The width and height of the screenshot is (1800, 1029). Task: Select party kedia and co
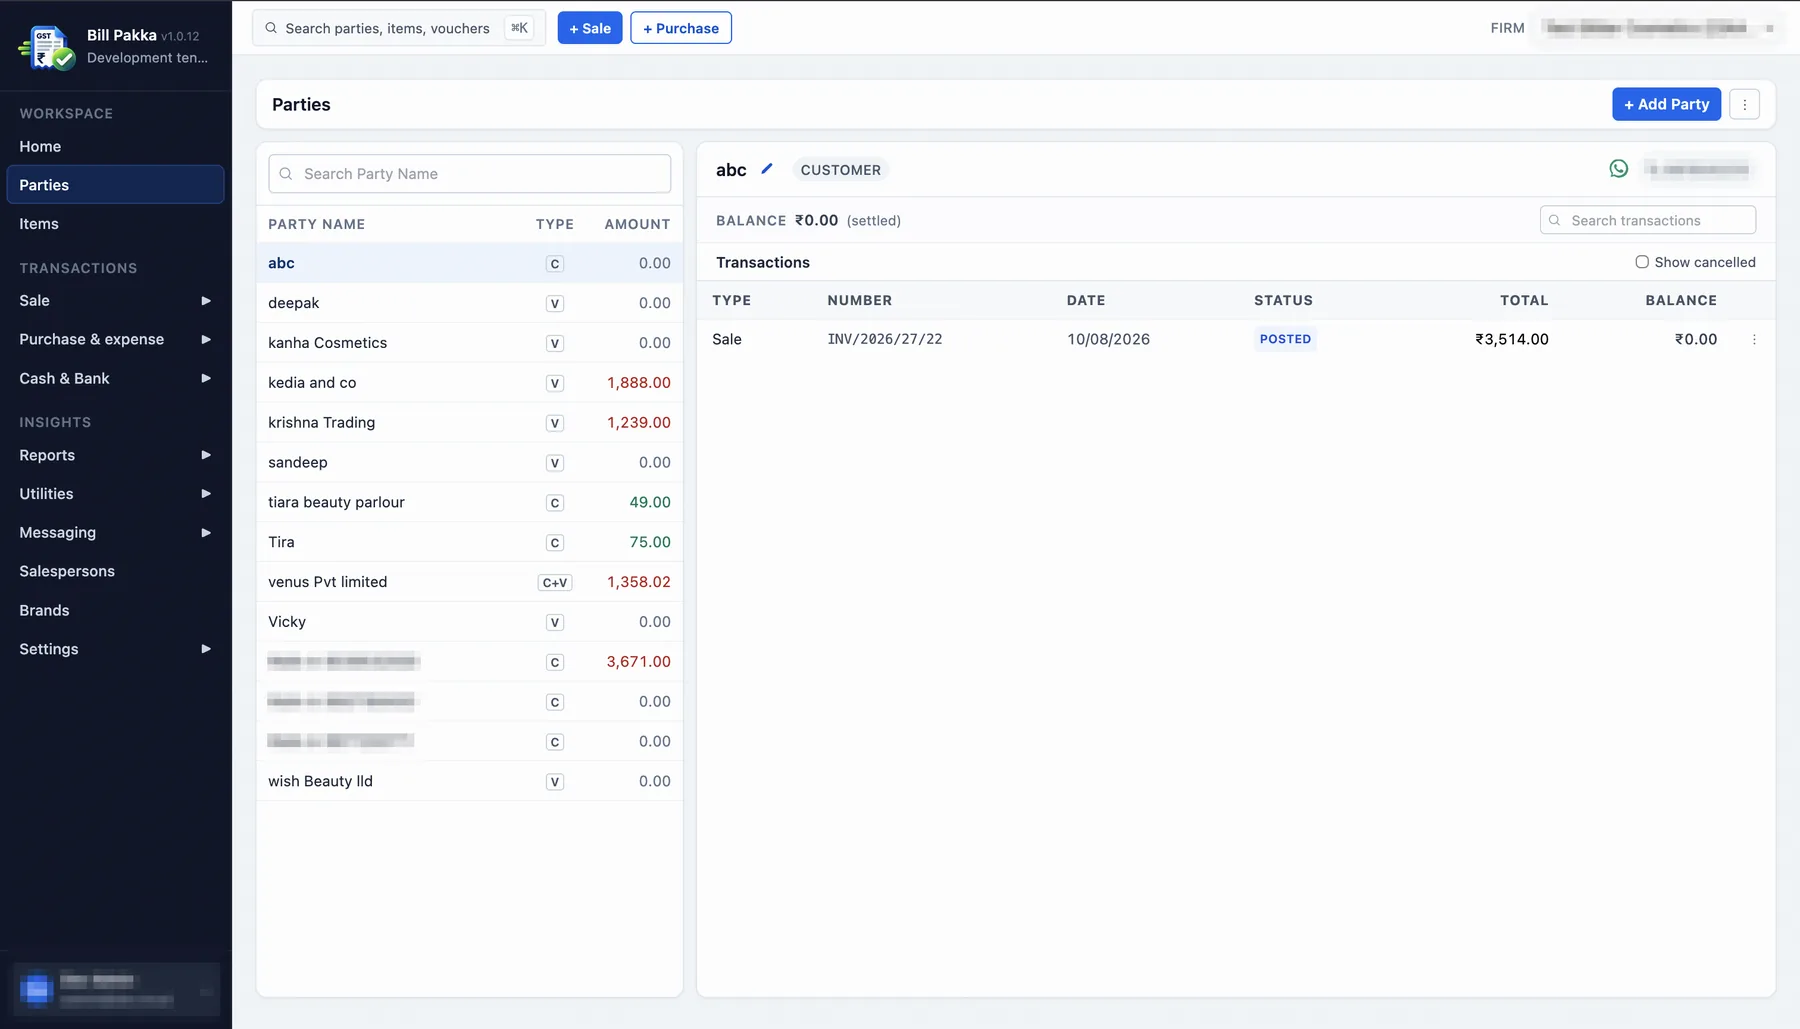click(469, 383)
